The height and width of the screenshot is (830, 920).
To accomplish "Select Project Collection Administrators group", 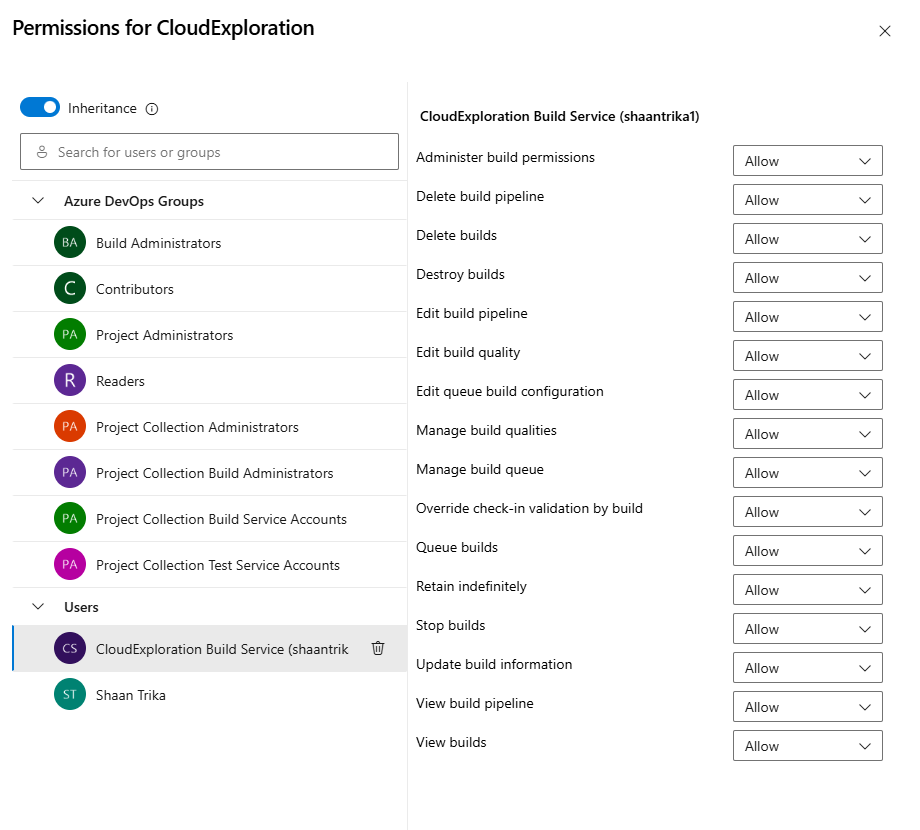I will click(210, 427).
